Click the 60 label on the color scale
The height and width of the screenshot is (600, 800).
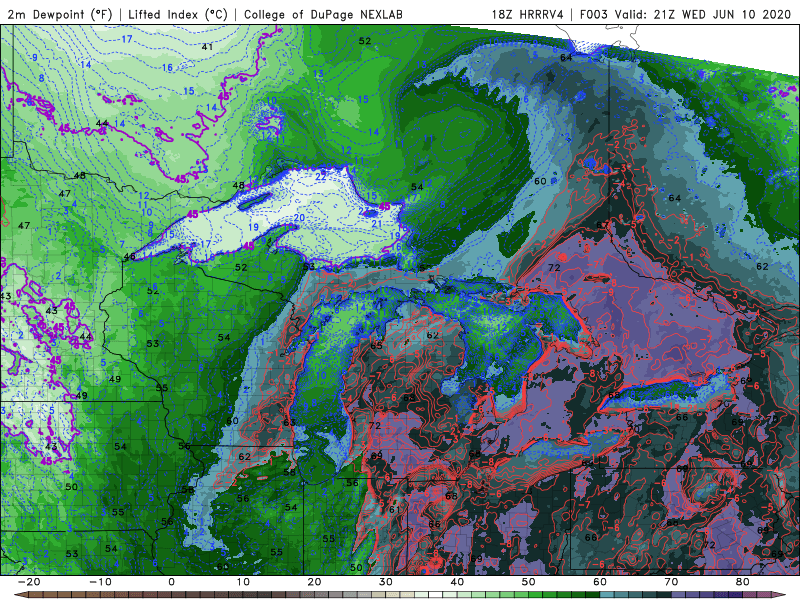click(600, 582)
